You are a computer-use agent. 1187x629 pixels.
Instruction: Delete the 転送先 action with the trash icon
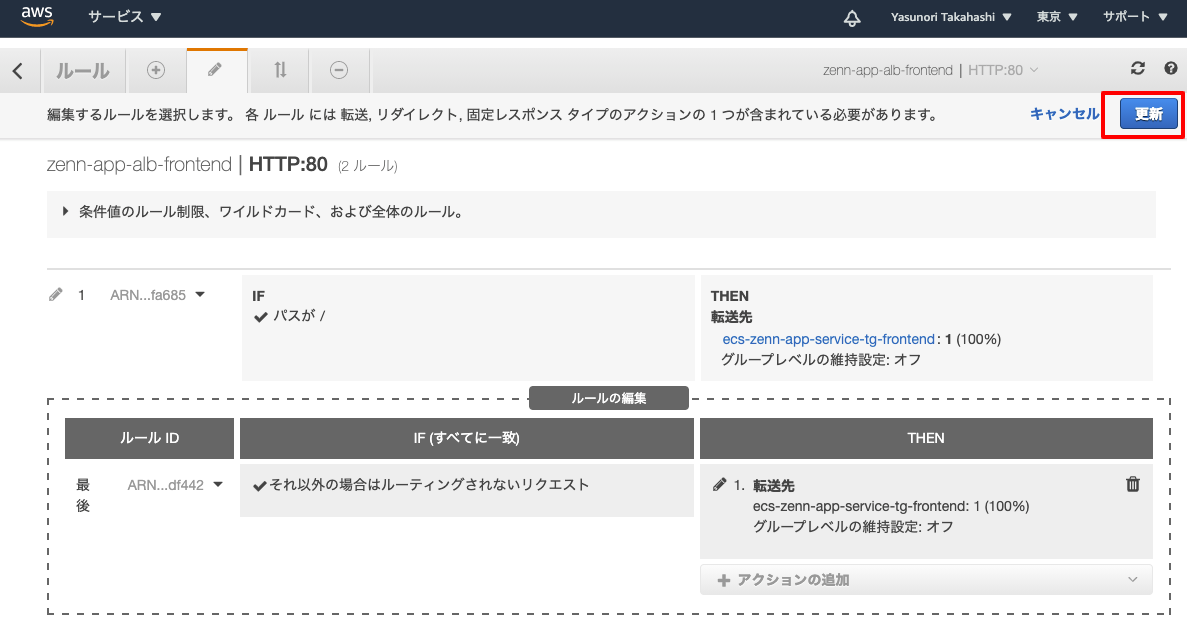1132,484
